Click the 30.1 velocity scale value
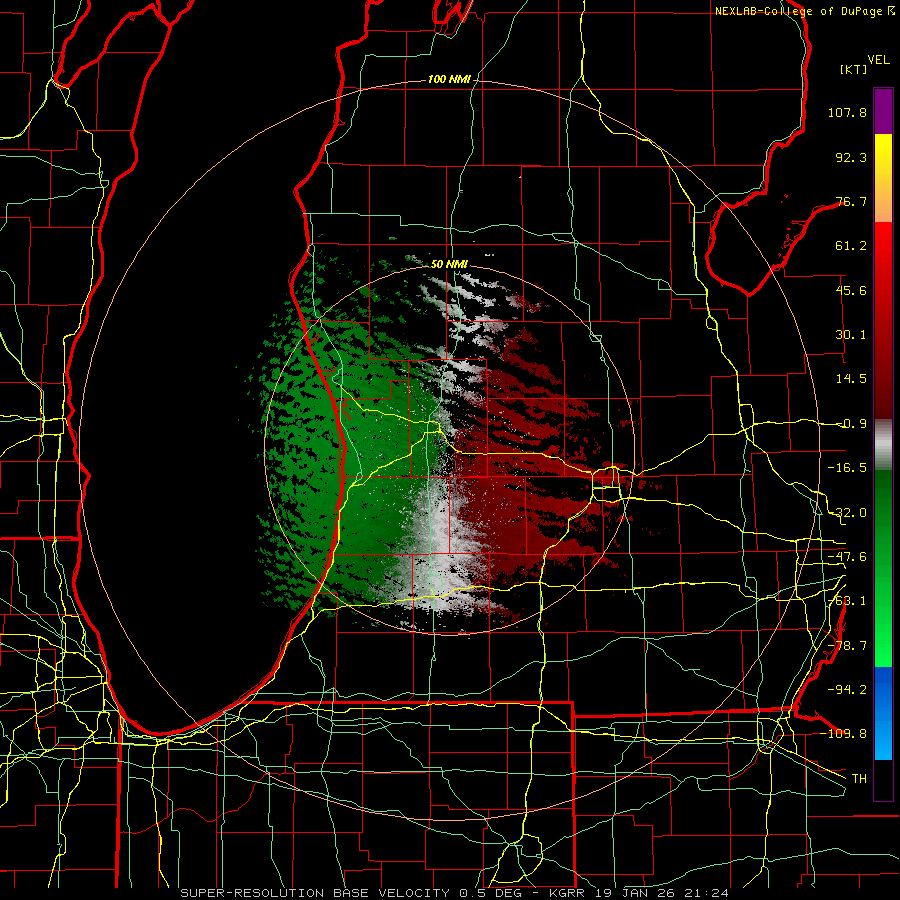900x900 pixels. 851,335
